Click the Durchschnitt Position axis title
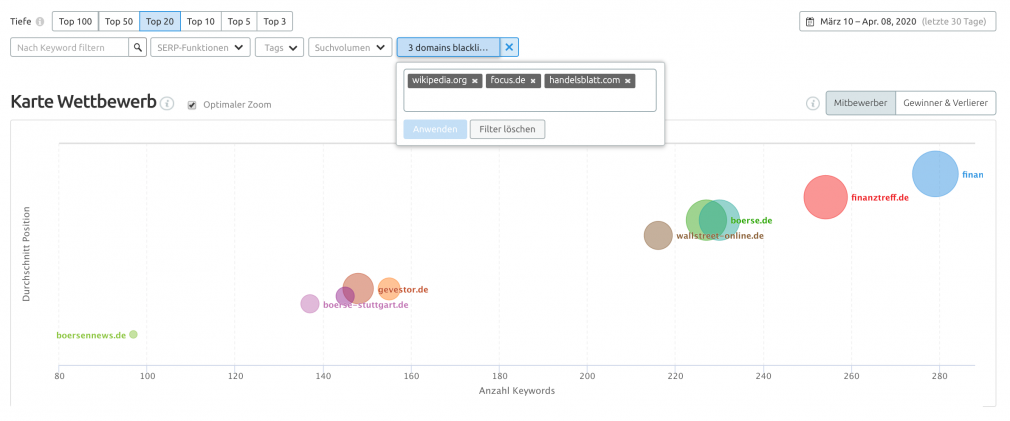 click(26, 254)
